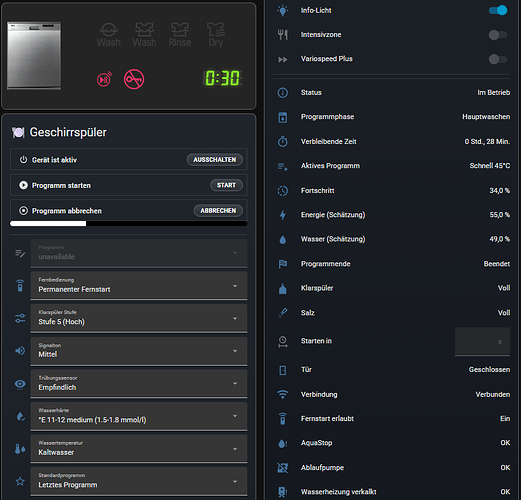Click the wifi icon for Verbindung
Screen dimensions: 521x500
coord(283,394)
